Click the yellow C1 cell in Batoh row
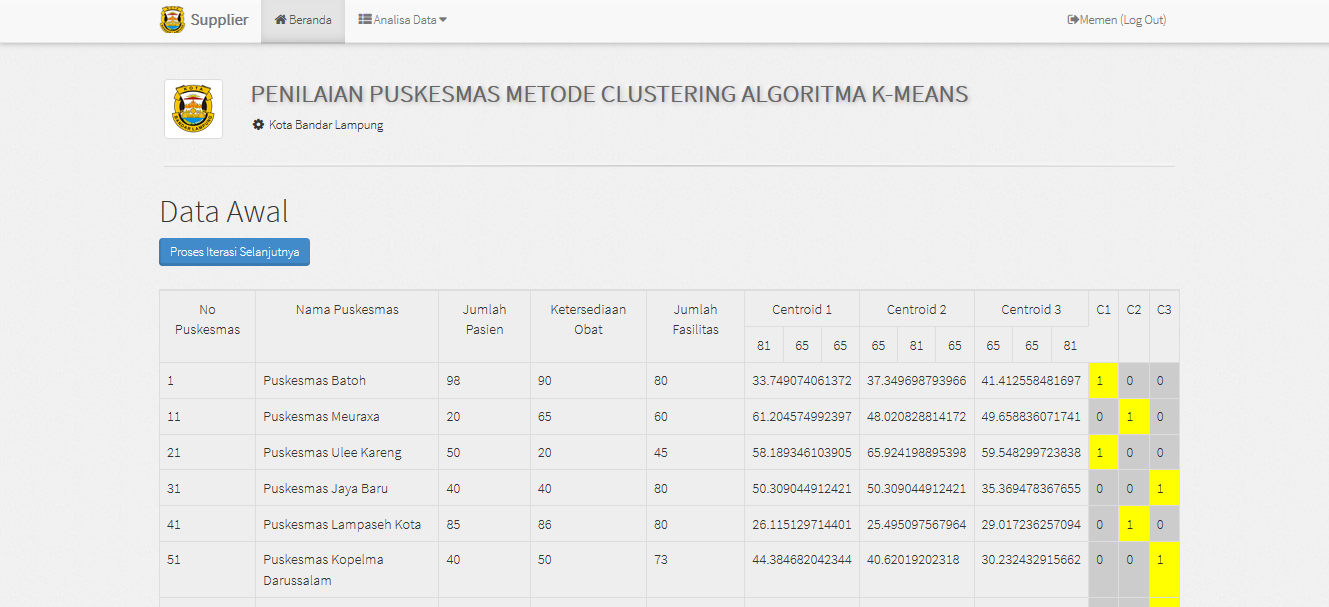Viewport: 1329px width, 607px height. click(1104, 381)
